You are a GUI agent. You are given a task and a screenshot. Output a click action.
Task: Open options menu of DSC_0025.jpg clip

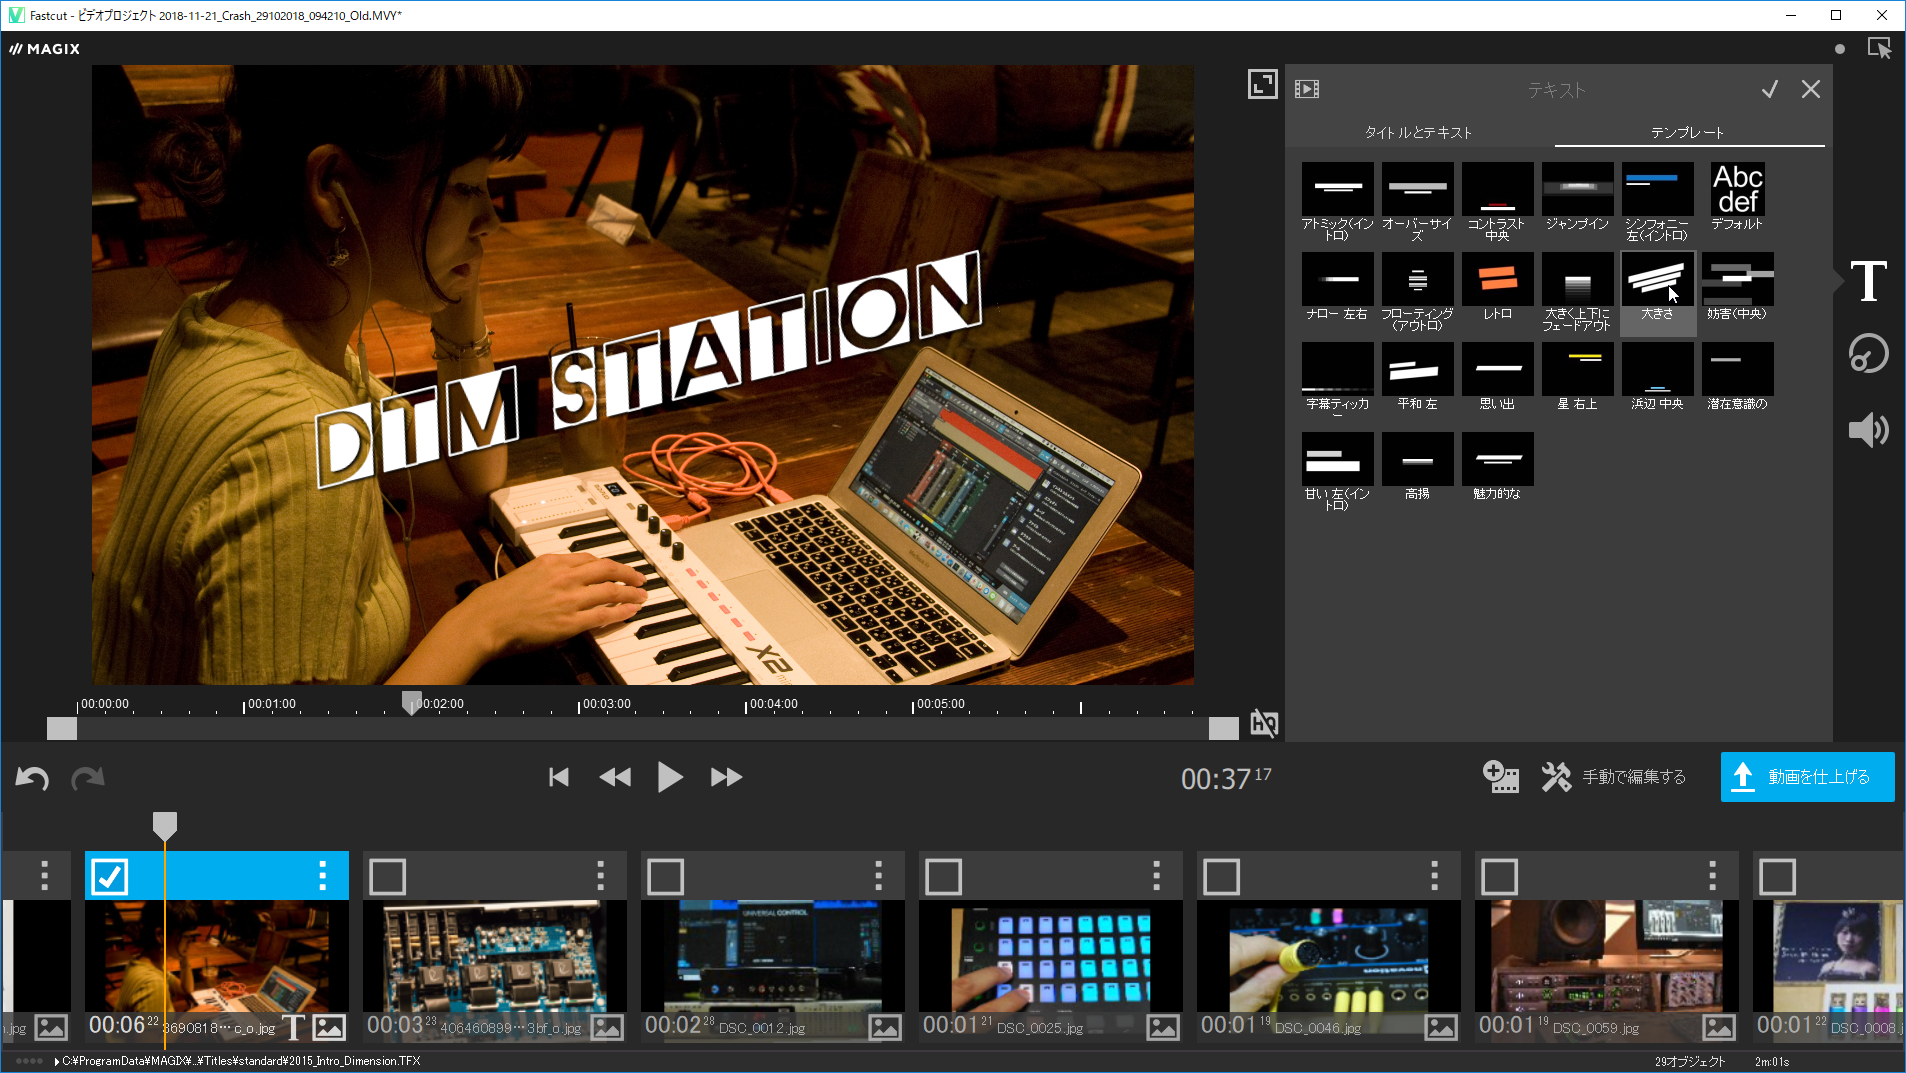[1156, 876]
